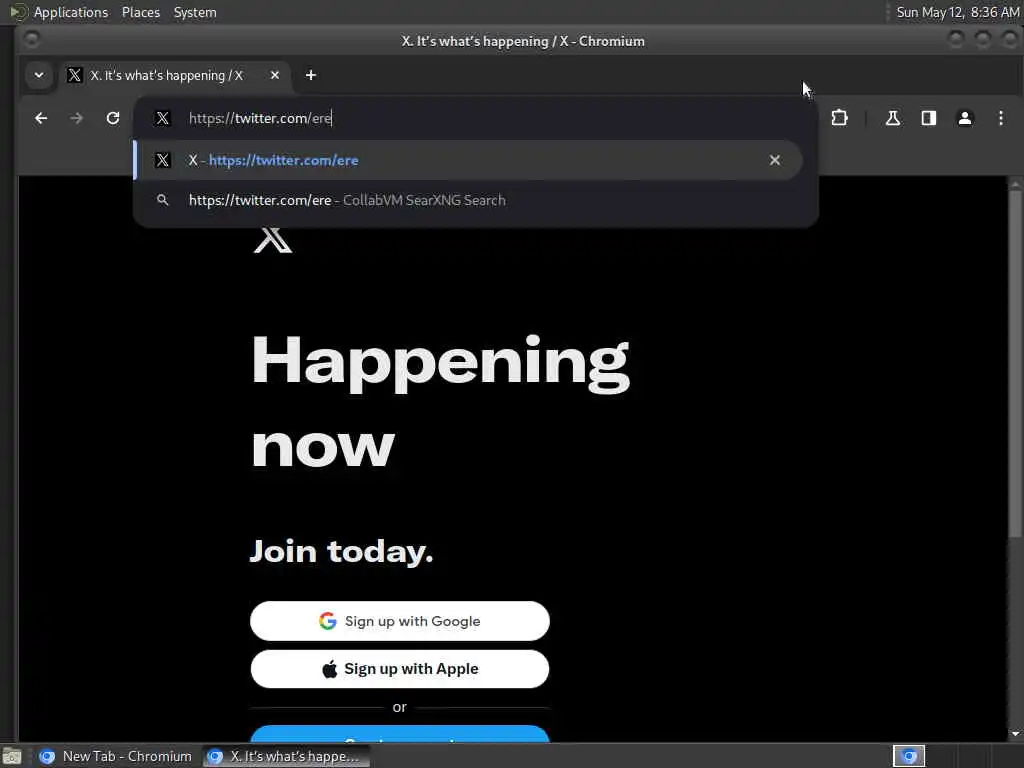The image size is (1024, 768).
Task: Switch to New Tab - Chromium taskbar window
Action: point(116,756)
